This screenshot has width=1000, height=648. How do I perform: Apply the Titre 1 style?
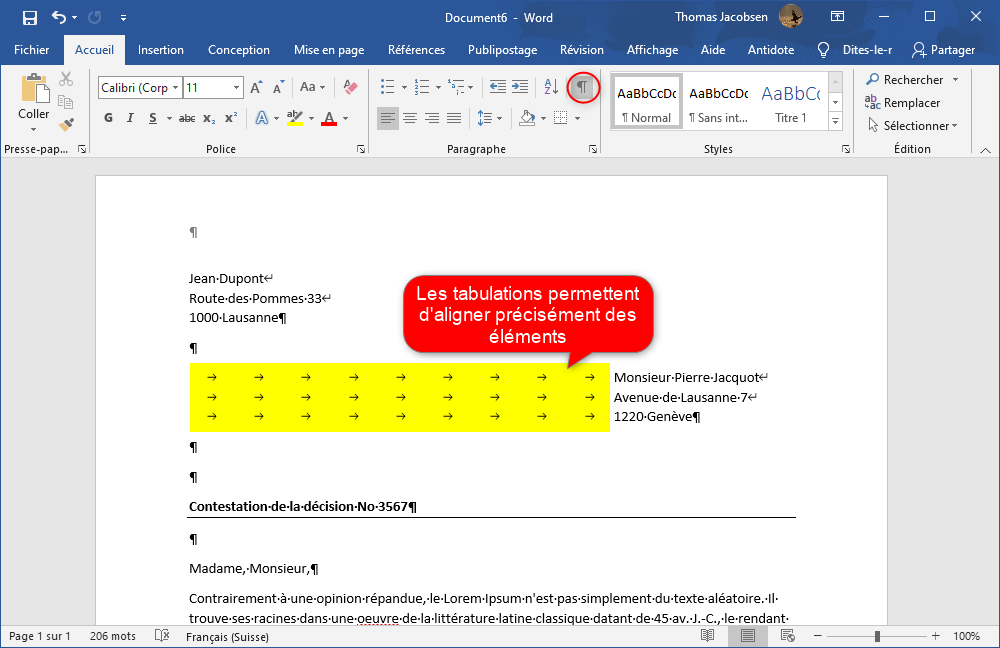(791, 102)
